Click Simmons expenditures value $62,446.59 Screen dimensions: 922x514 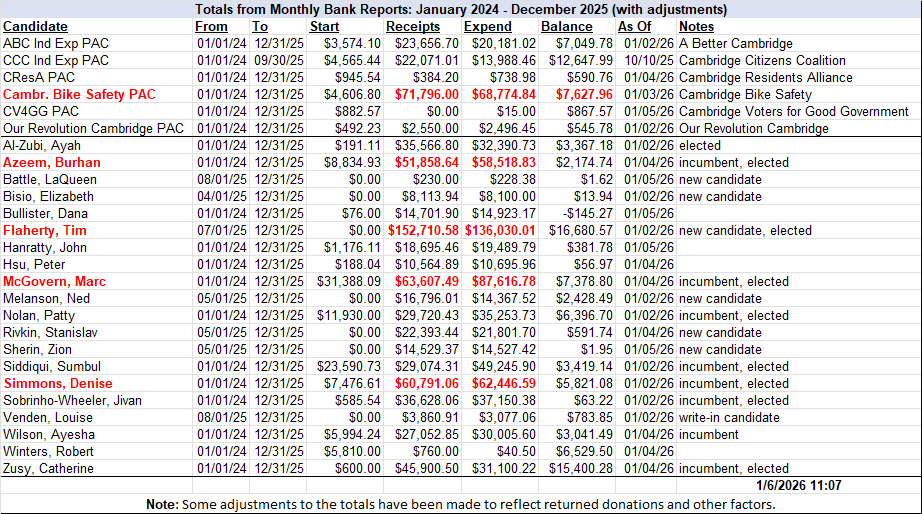[x=504, y=385]
